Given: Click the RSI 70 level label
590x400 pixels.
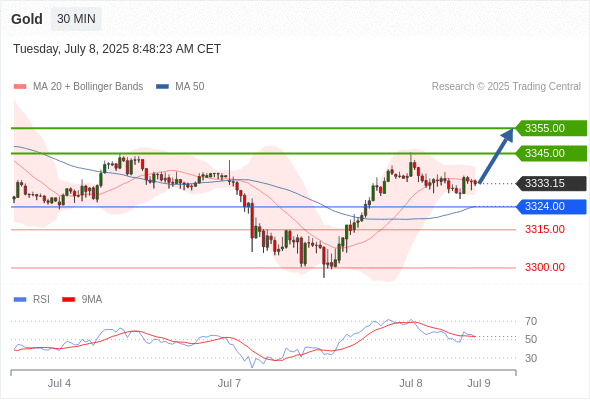Looking at the screenshot, I should 531,321.
